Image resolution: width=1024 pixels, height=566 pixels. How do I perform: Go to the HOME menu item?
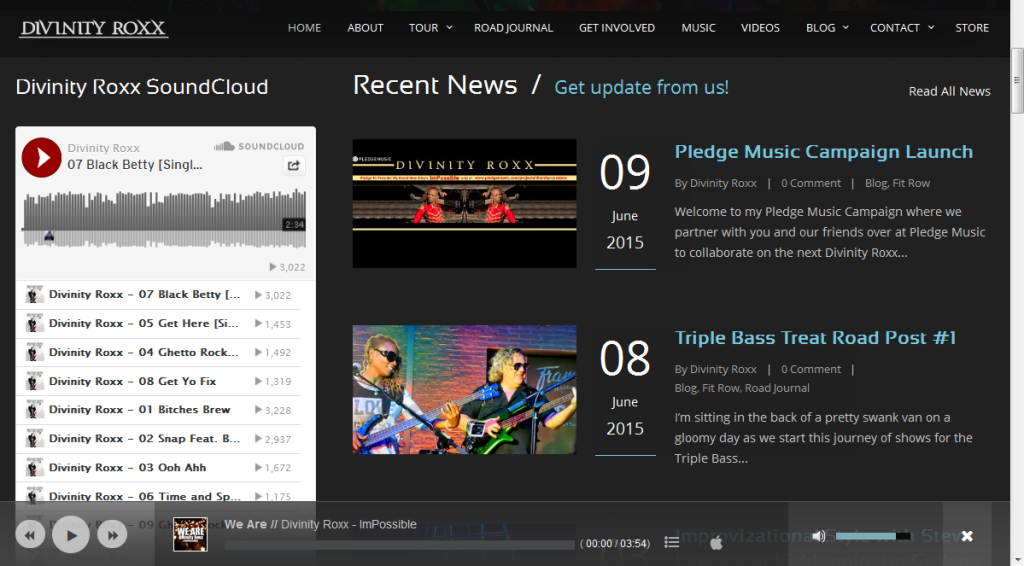pyautogui.click(x=304, y=27)
